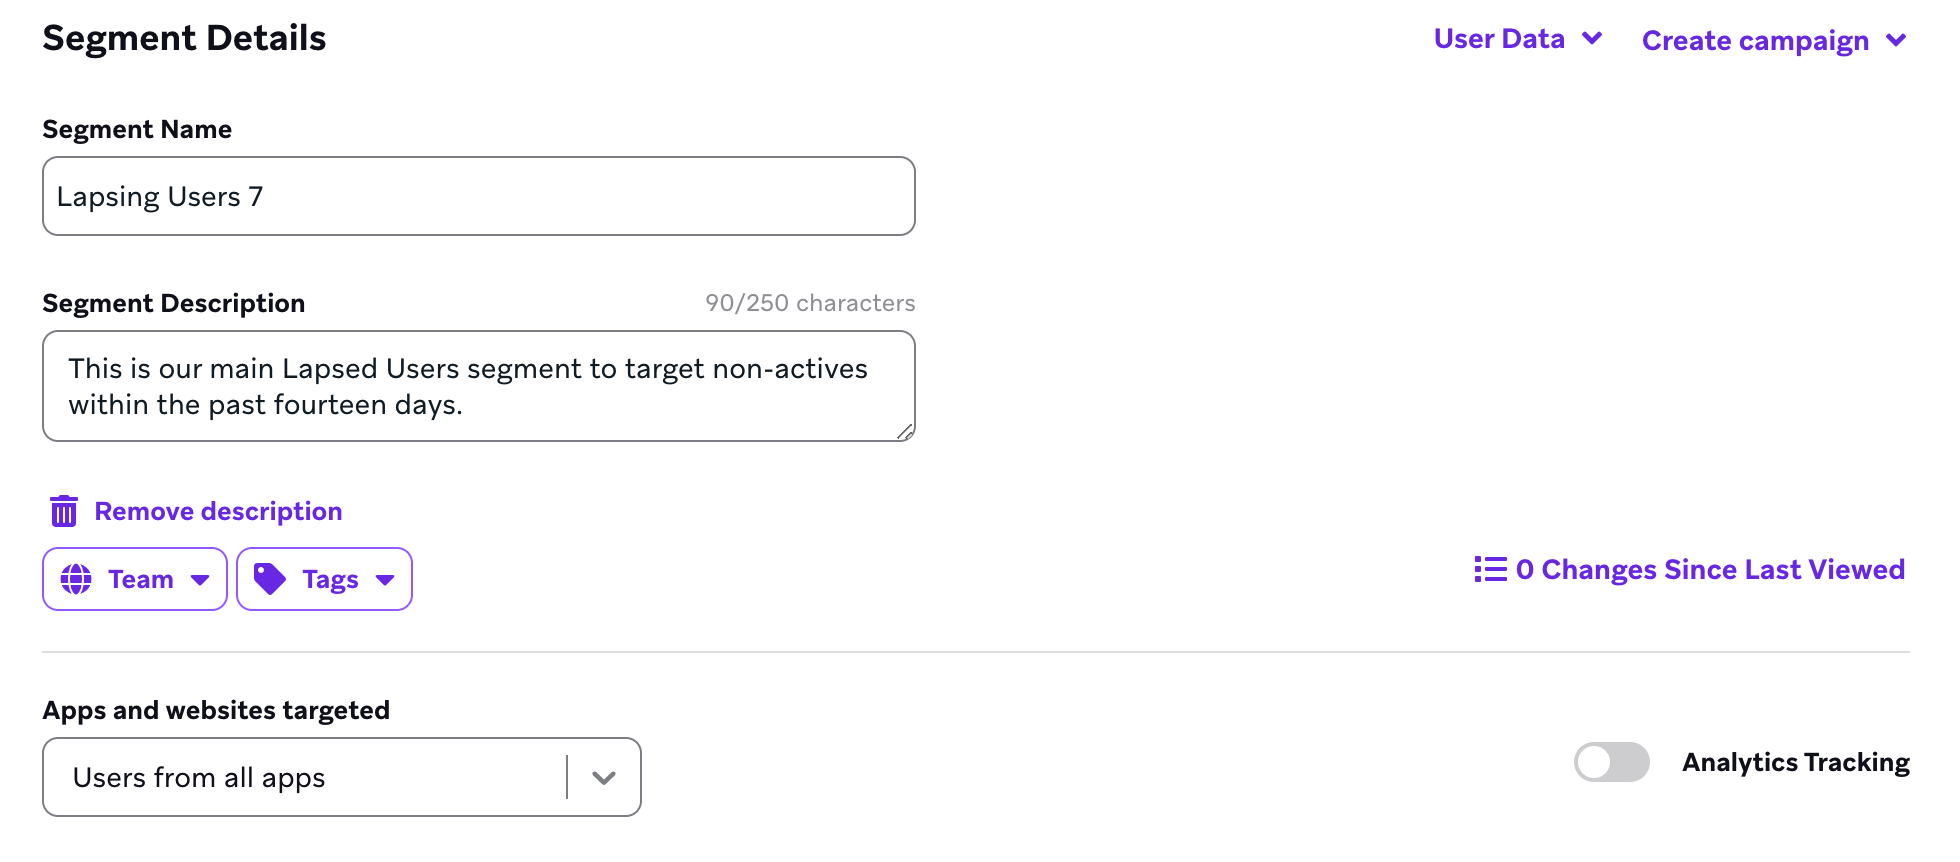
Task: Click the globe icon on Team button
Action: pos(76,579)
